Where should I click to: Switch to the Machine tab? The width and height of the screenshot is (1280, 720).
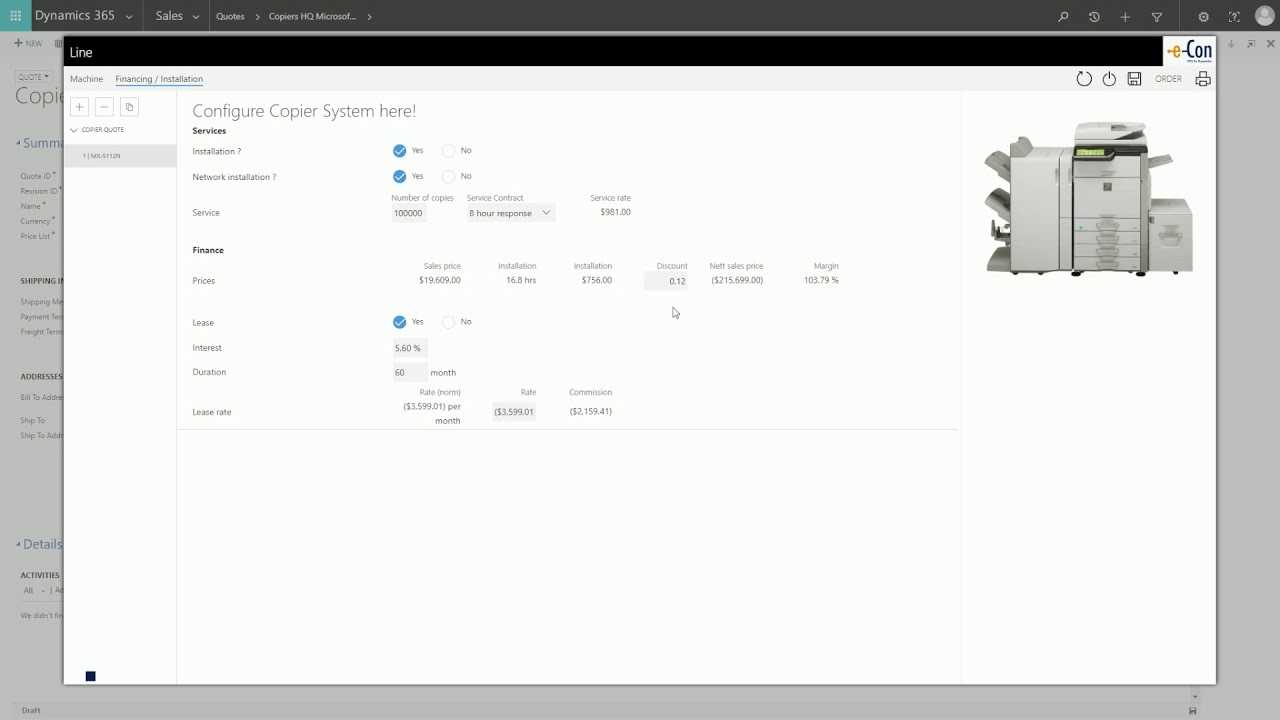(86, 79)
